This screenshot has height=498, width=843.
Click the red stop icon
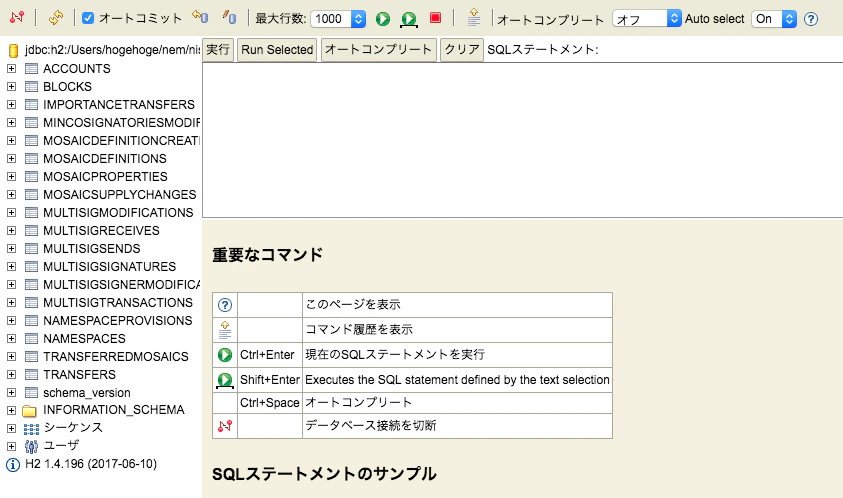(x=435, y=18)
